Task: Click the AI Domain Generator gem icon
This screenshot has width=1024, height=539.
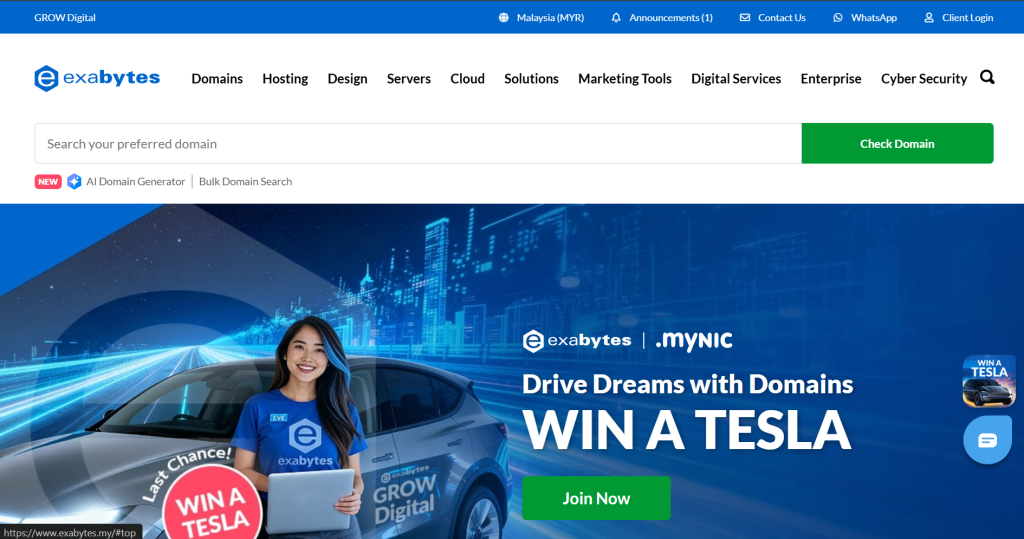Action: [74, 182]
